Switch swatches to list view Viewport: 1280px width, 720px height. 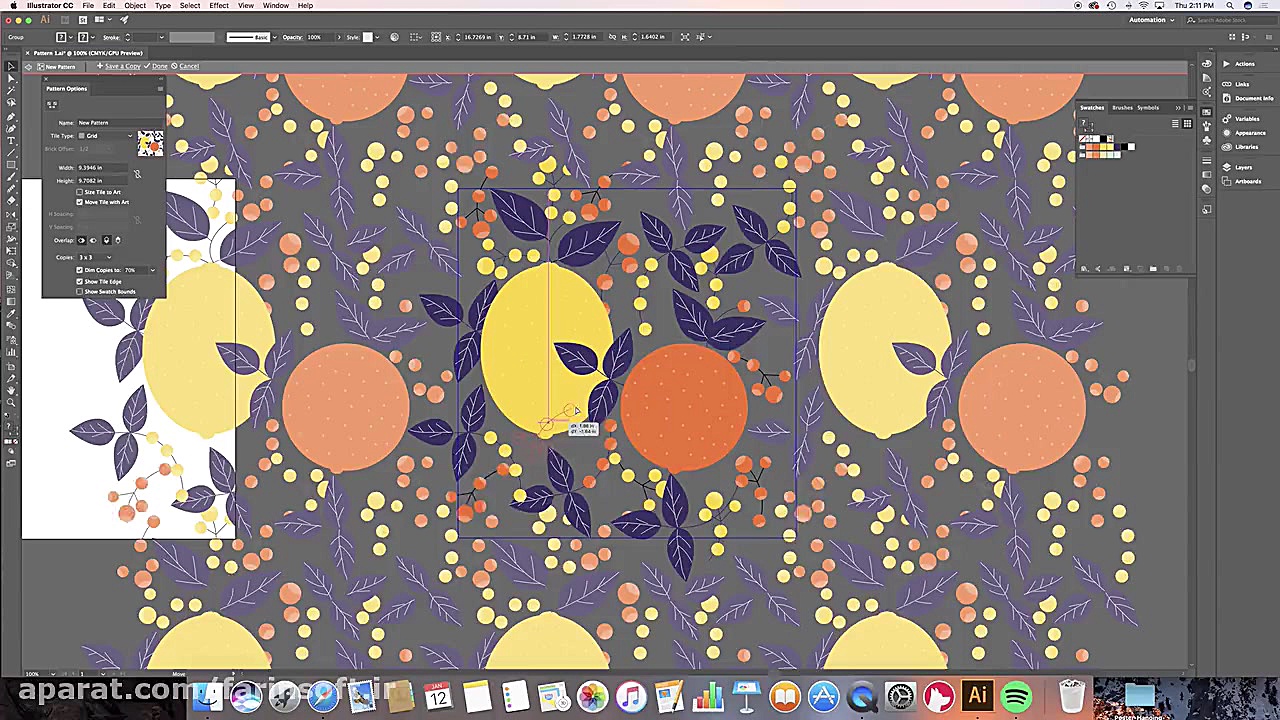click(1175, 124)
